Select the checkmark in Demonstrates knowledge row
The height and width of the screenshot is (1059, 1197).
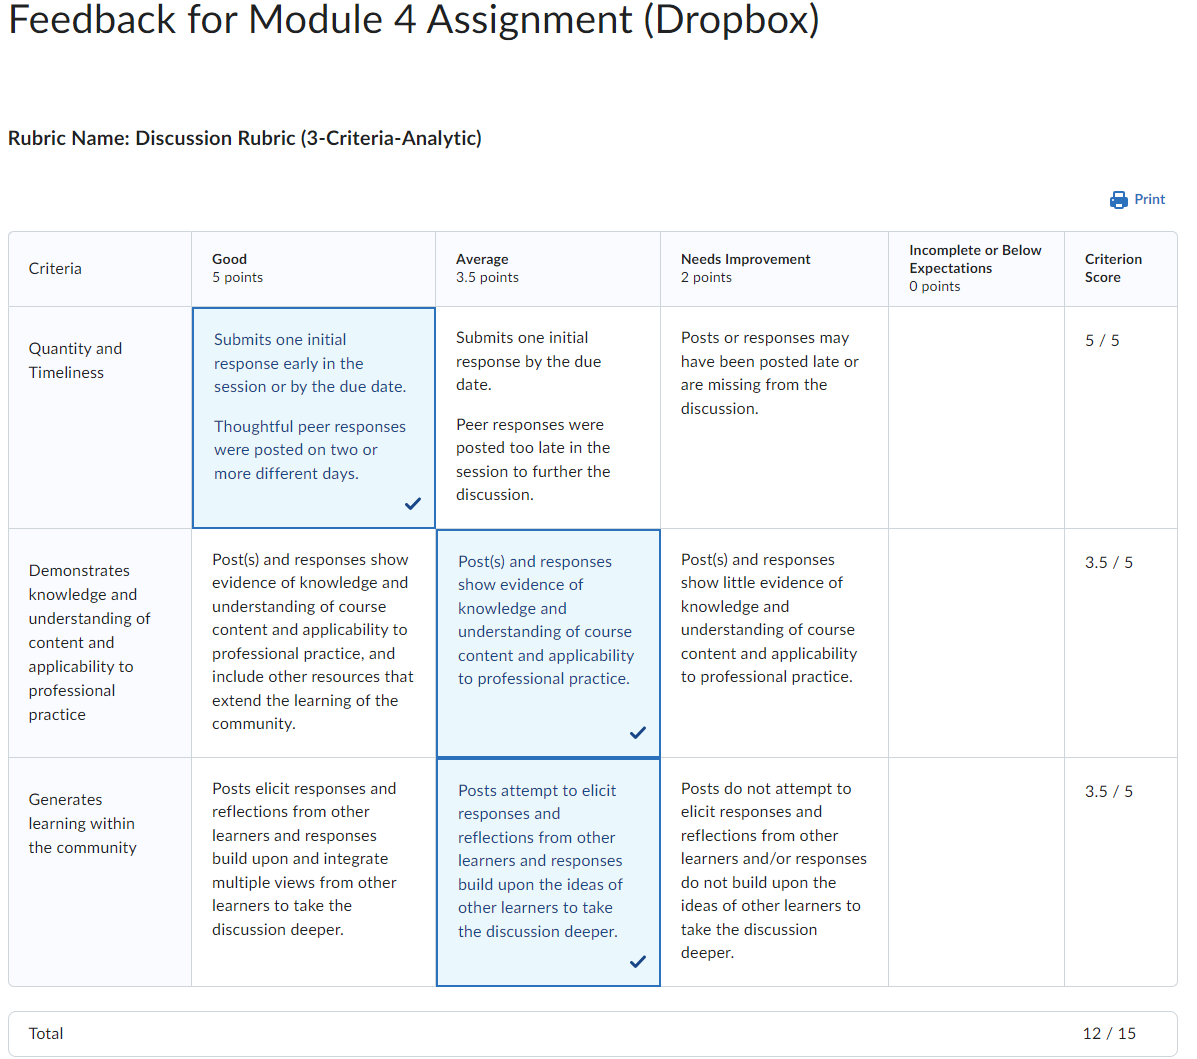pos(638,733)
